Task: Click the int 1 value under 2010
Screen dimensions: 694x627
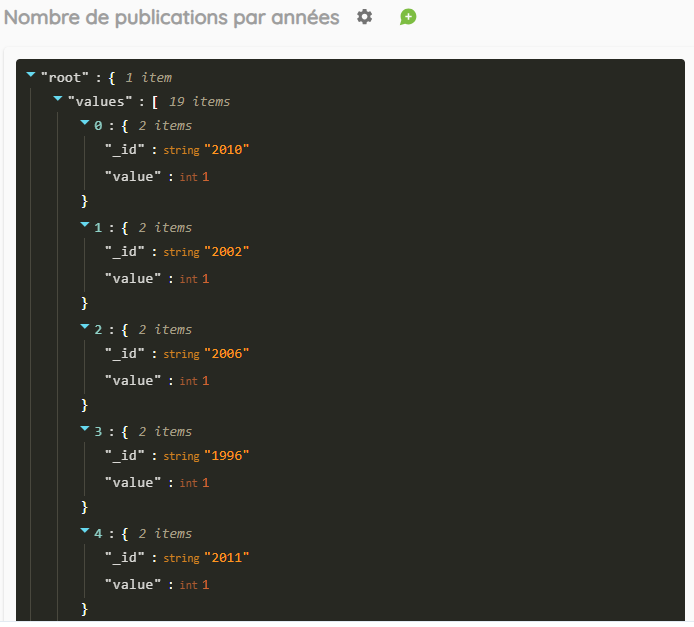Action: point(205,177)
